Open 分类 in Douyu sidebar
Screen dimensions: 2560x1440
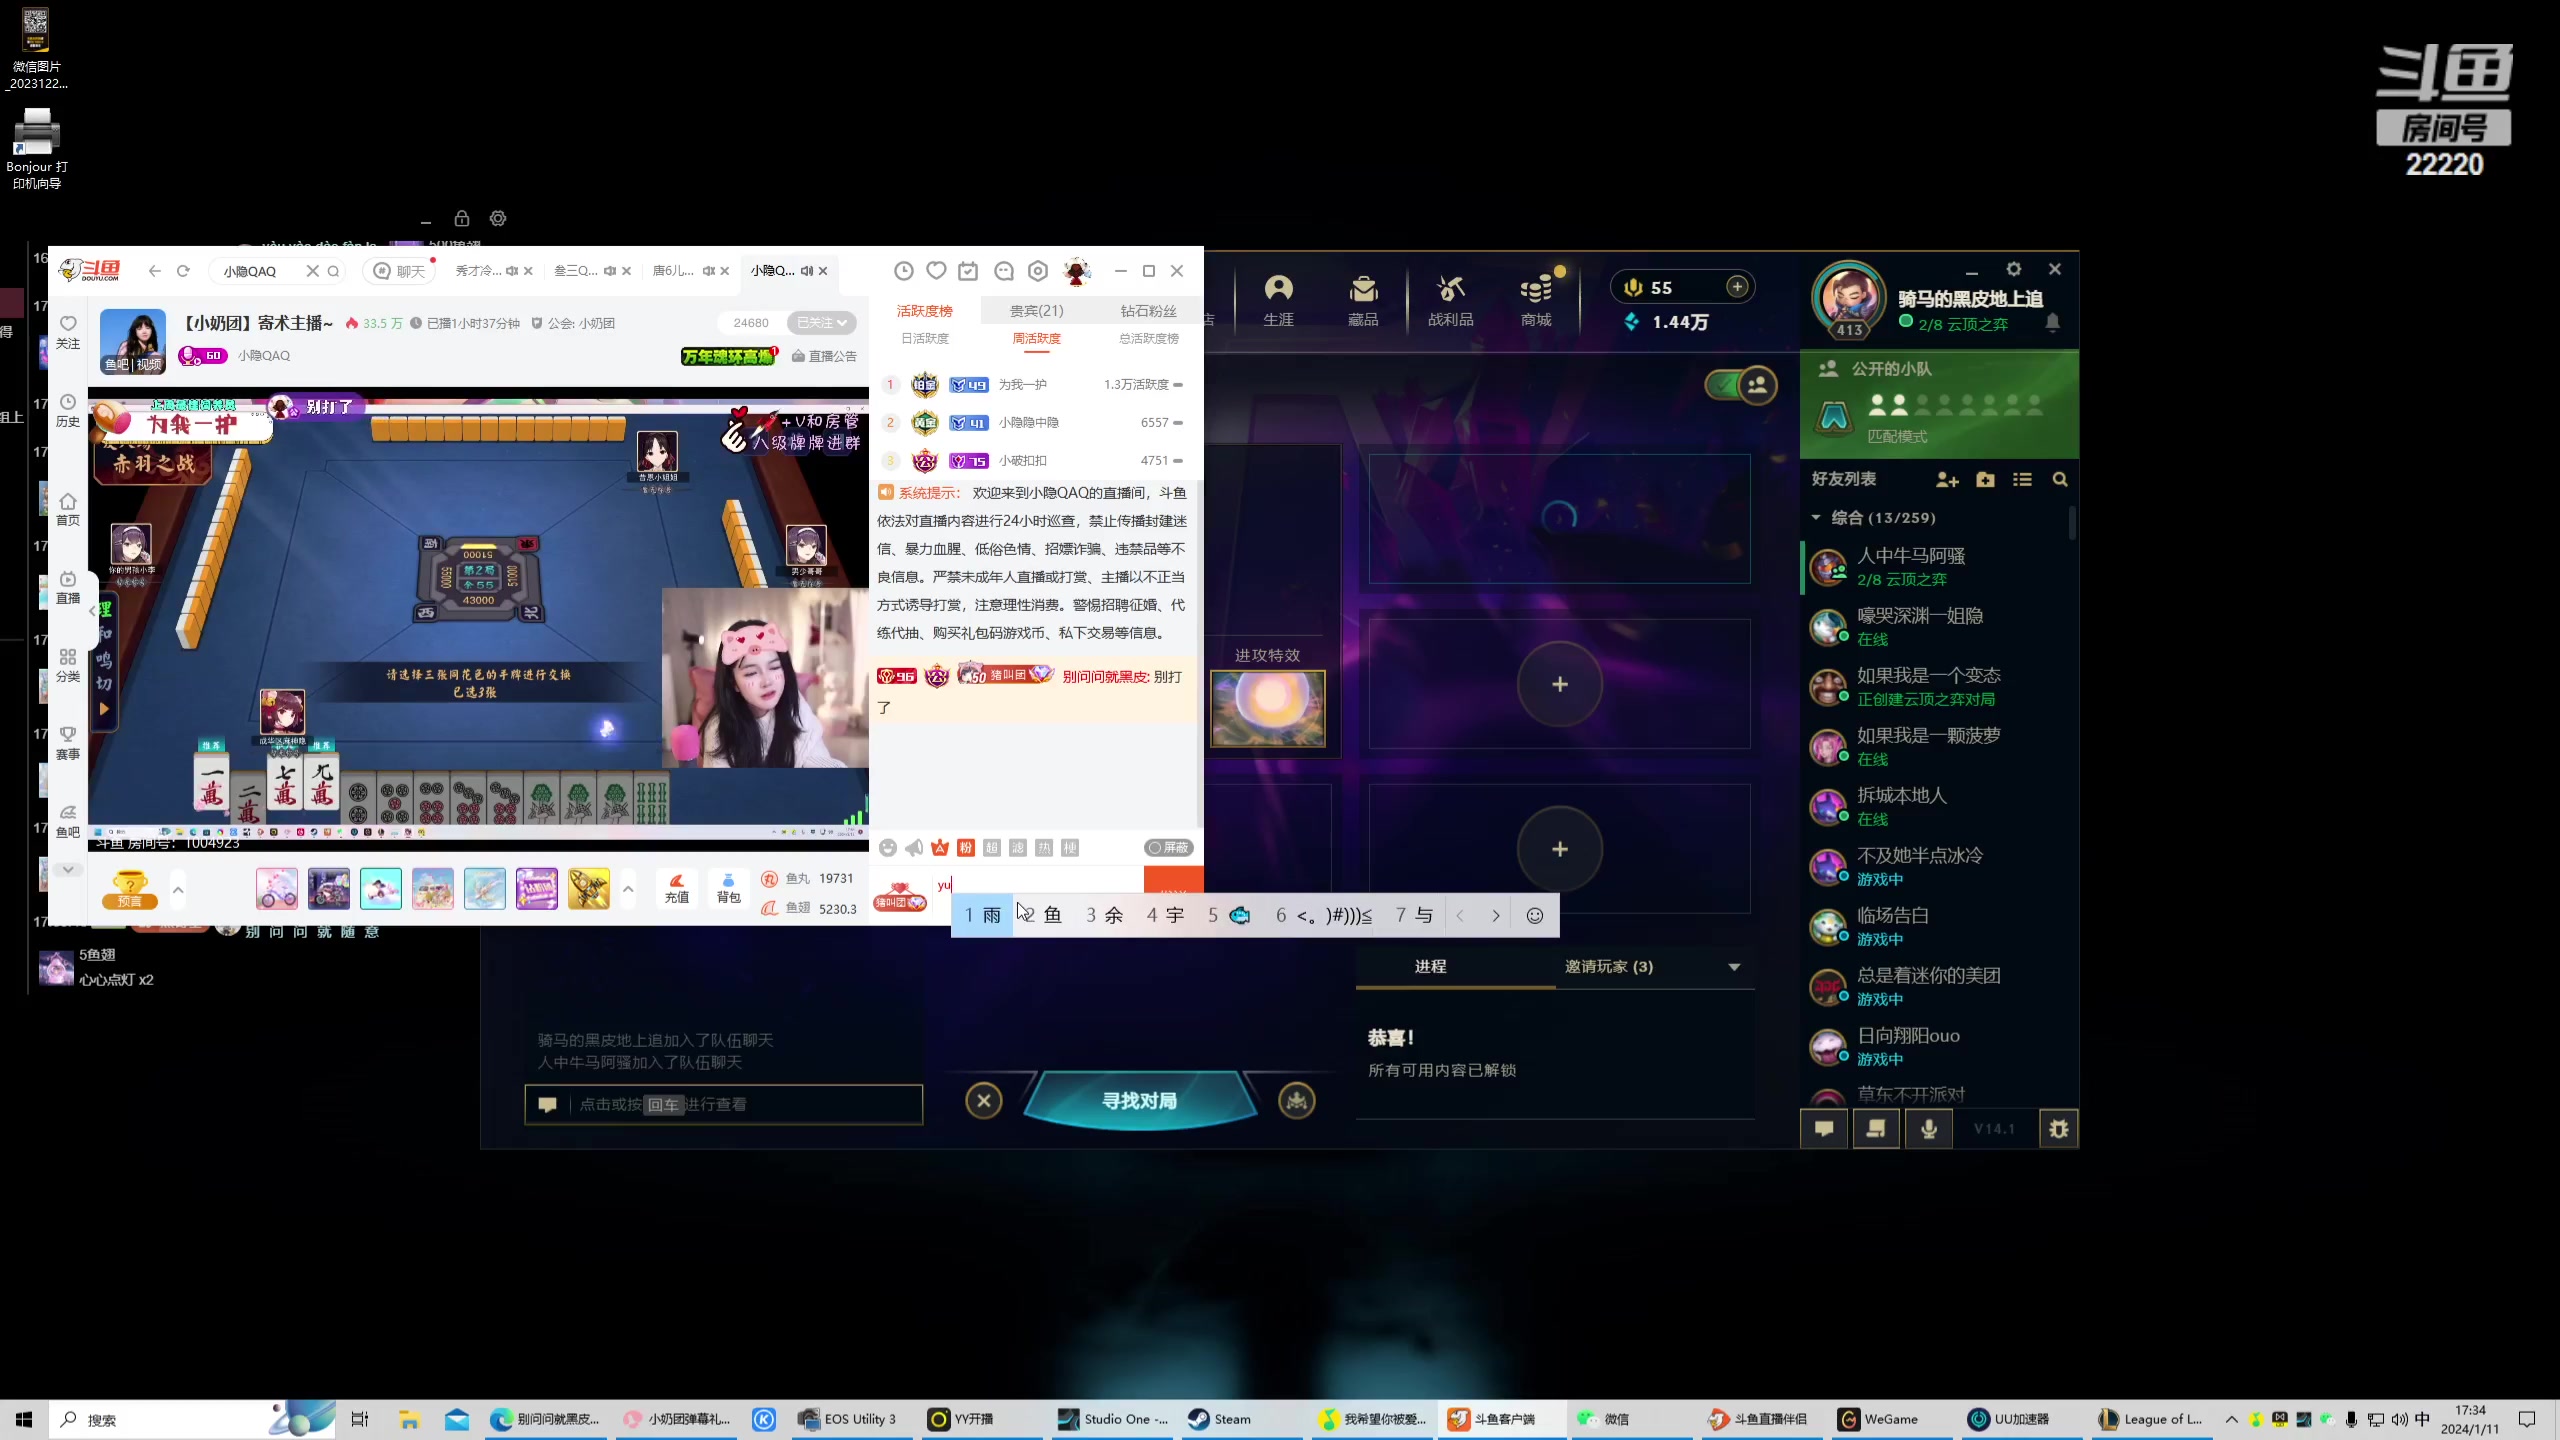(68, 665)
